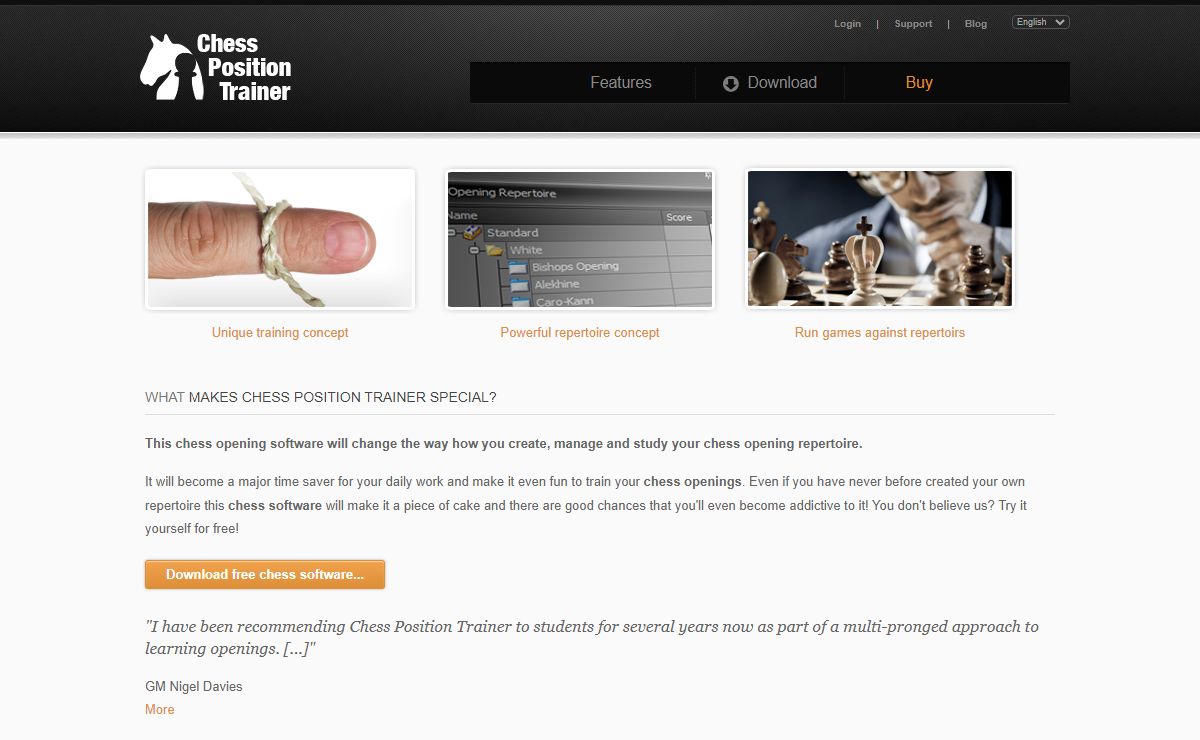This screenshot has width=1200, height=740.
Task: Open the Download menu item
Action: coord(782,83)
